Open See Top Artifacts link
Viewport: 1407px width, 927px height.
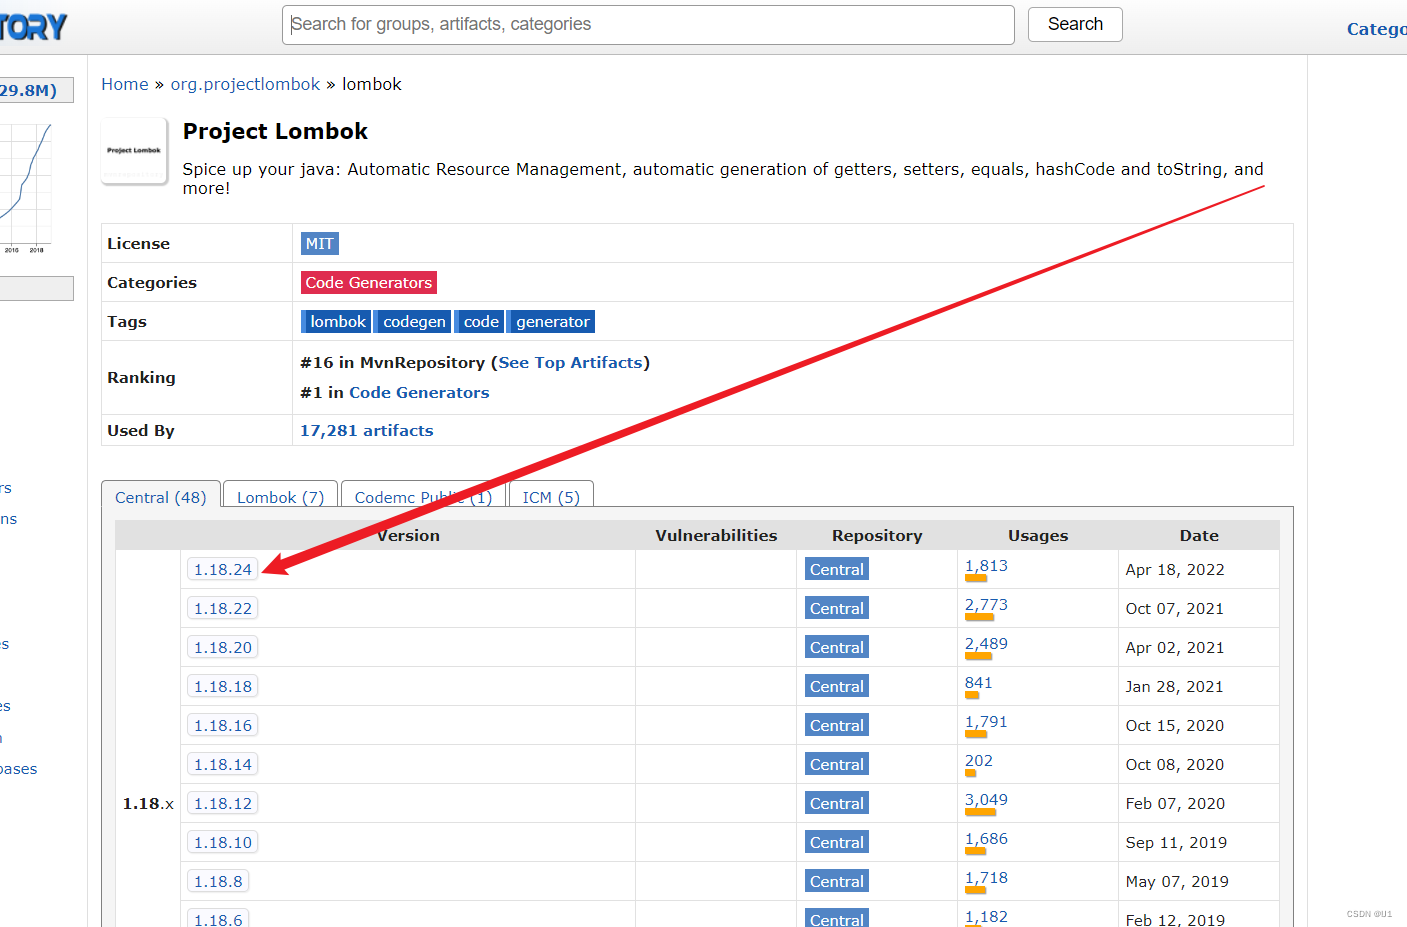[x=570, y=362]
